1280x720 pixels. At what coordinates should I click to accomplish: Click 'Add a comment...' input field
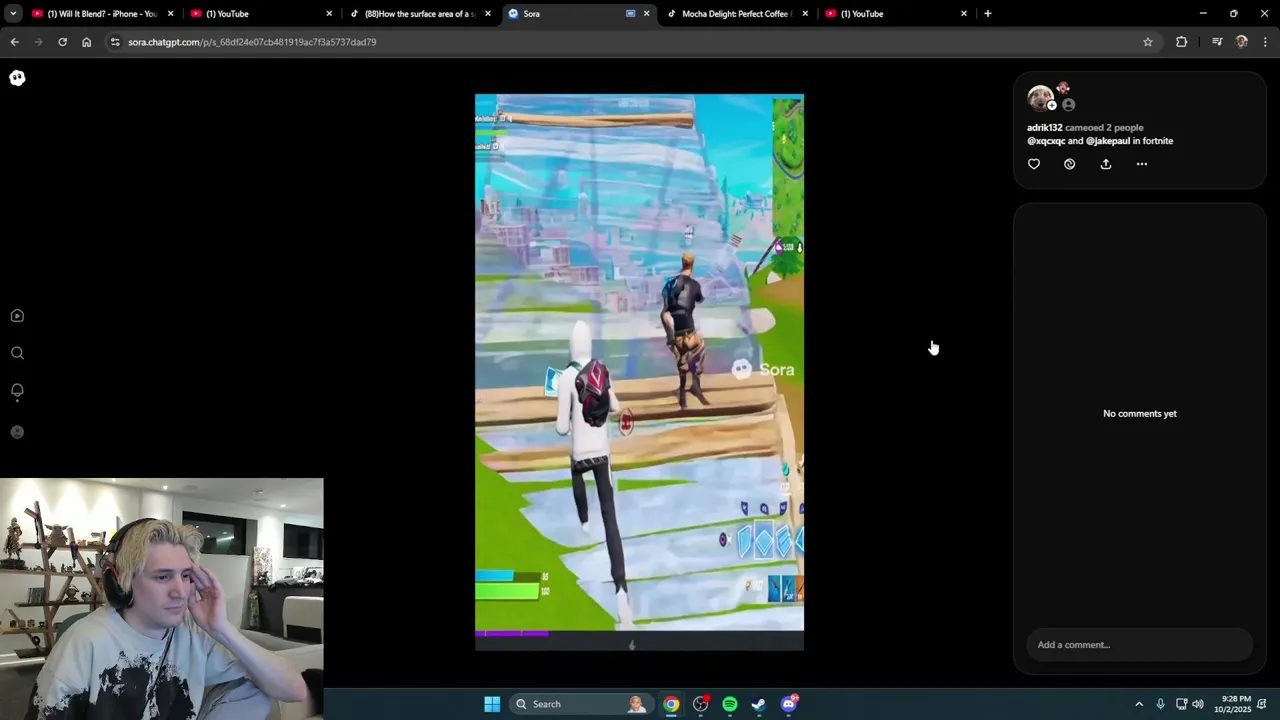(1140, 645)
